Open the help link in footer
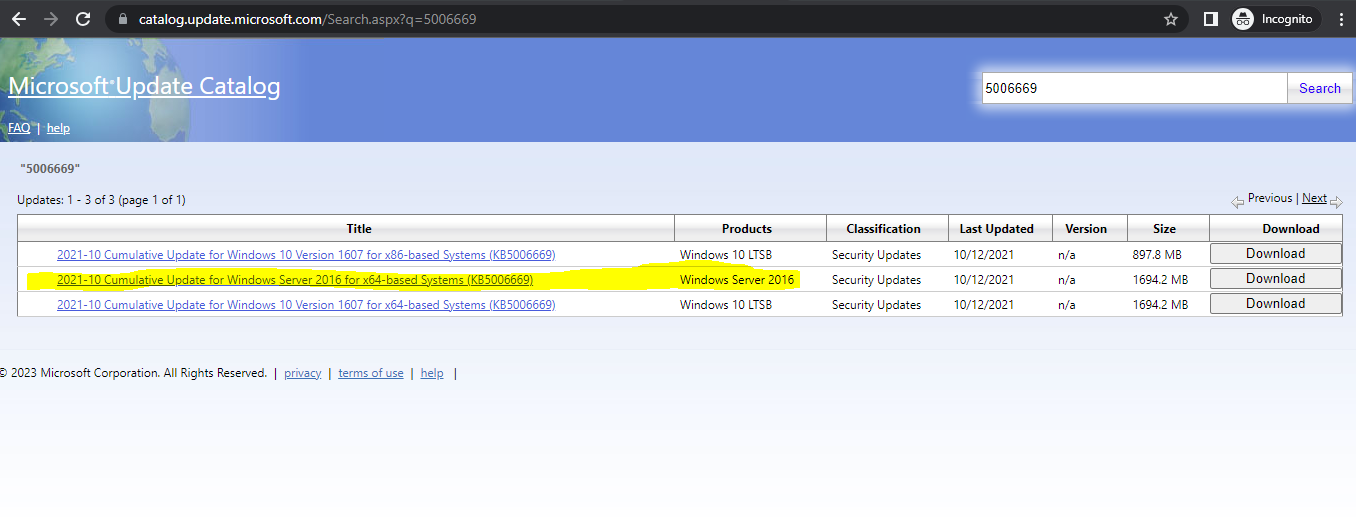1356x517 pixels. 432,373
